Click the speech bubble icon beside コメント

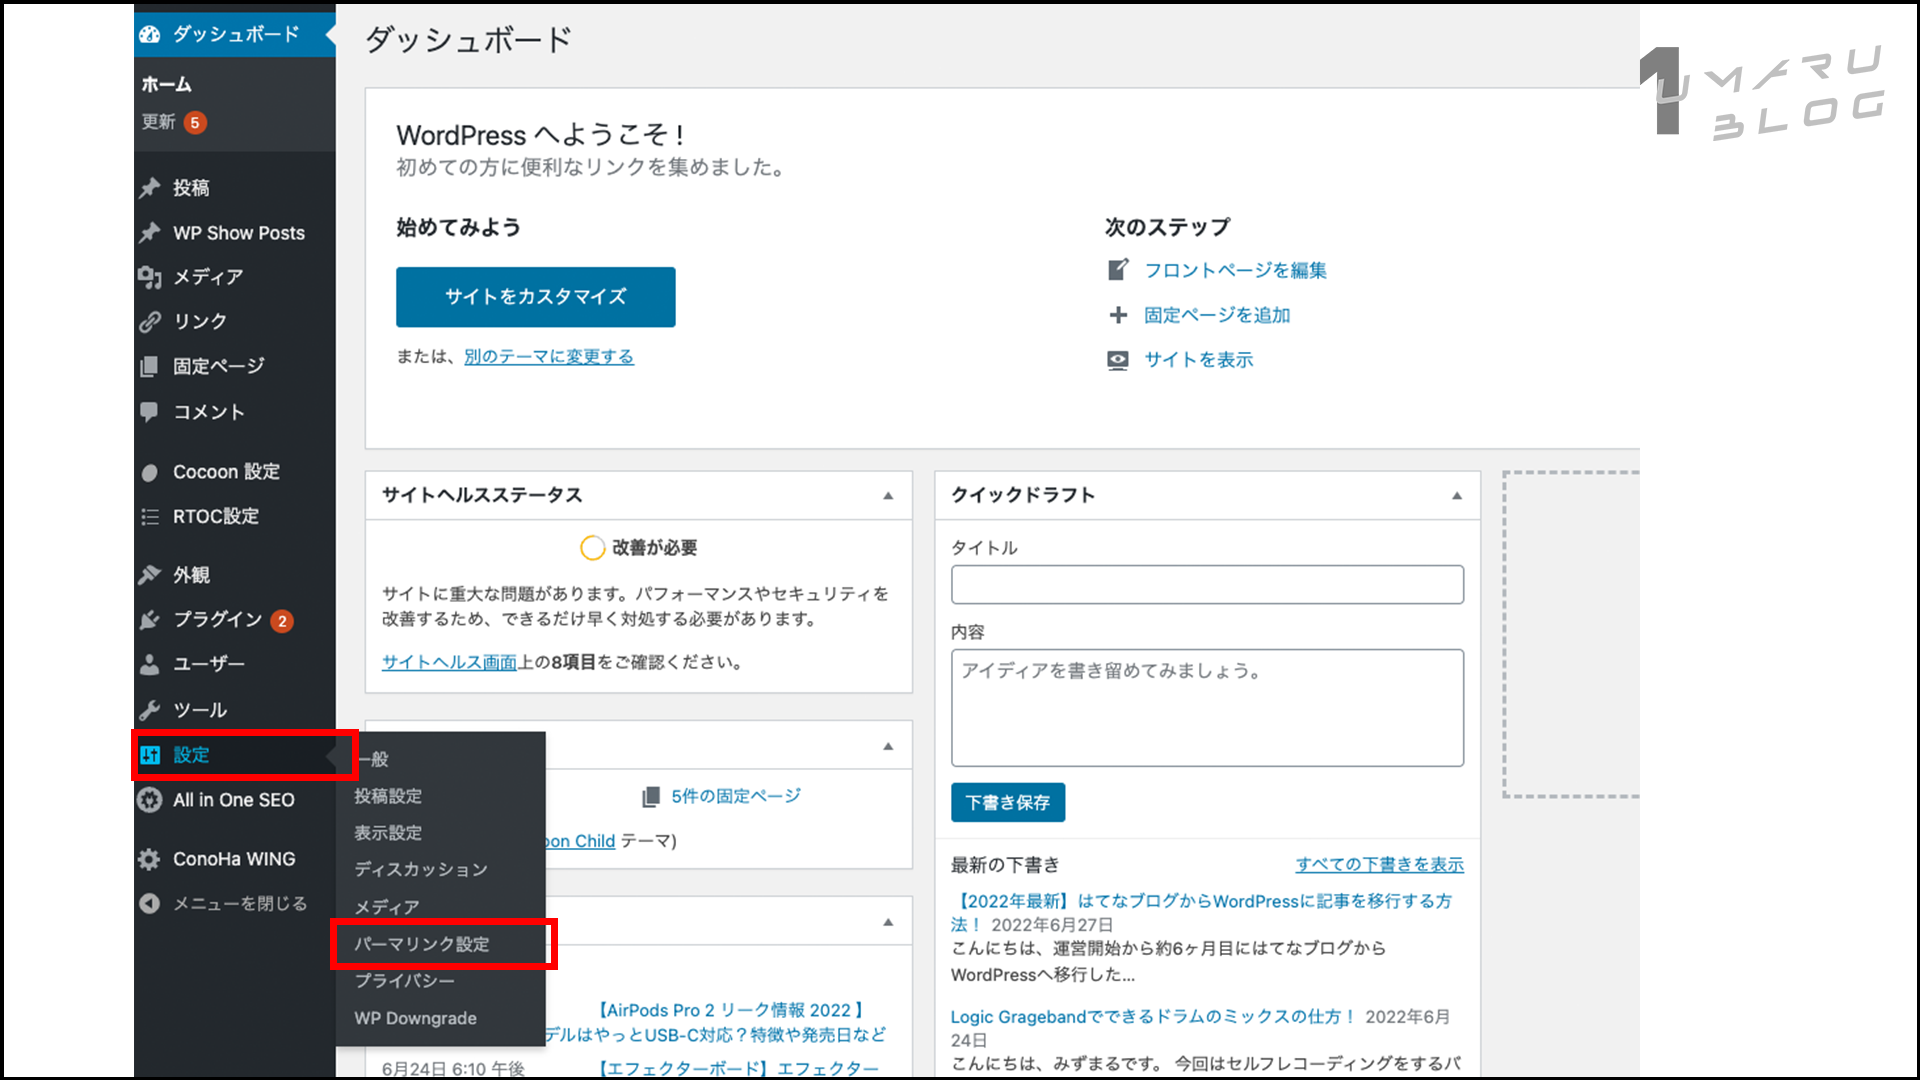(150, 411)
